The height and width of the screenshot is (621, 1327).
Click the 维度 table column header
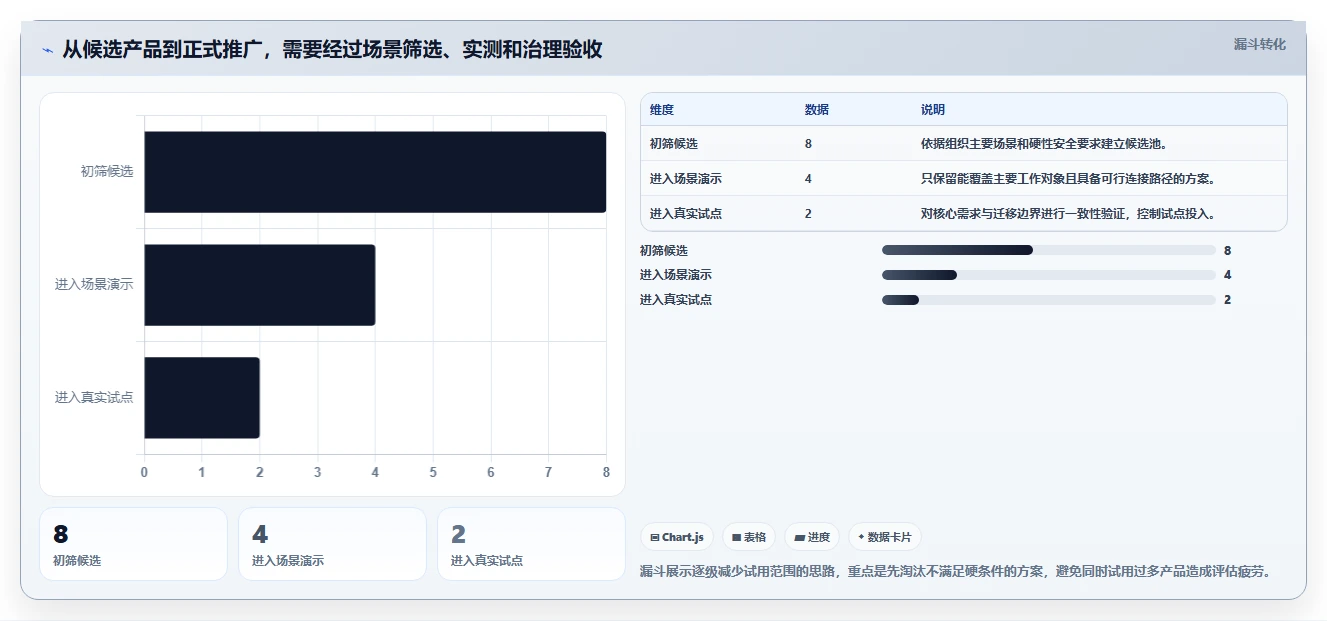click(x=662, y=110)
